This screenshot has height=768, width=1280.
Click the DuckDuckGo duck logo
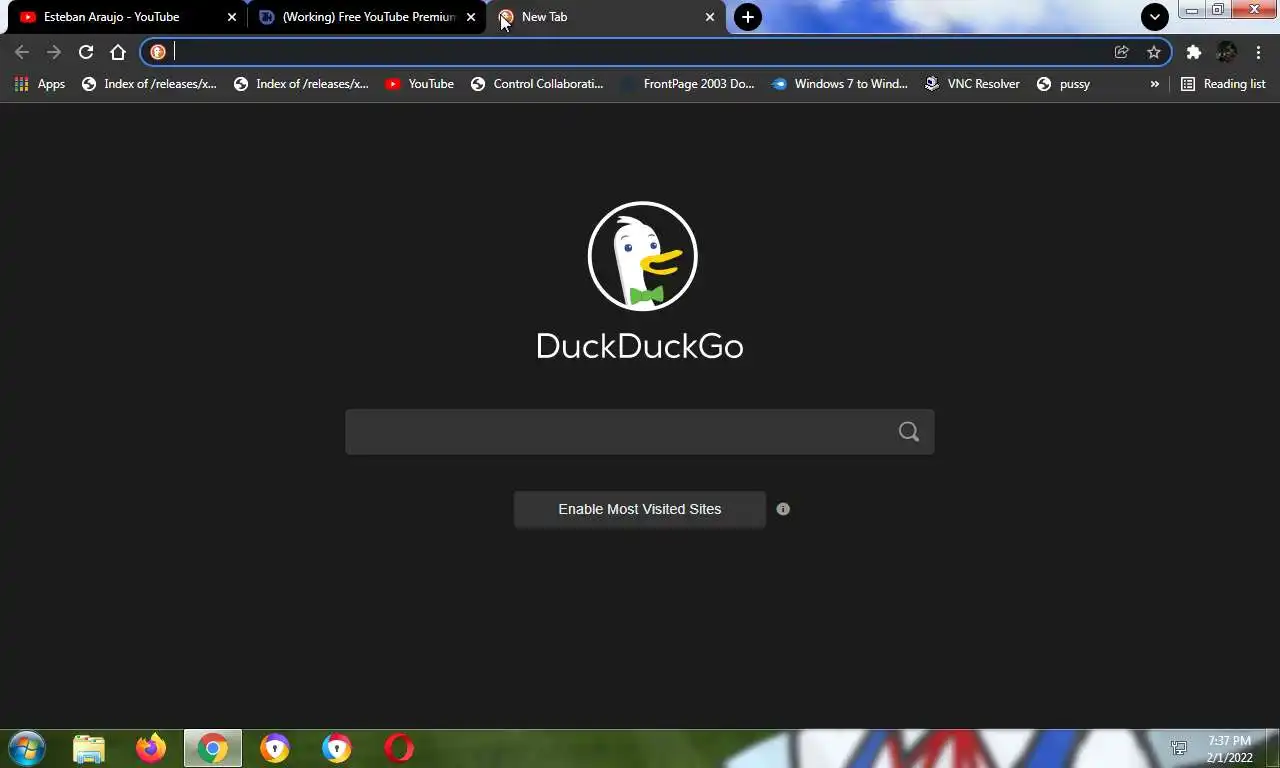point(642,257)
